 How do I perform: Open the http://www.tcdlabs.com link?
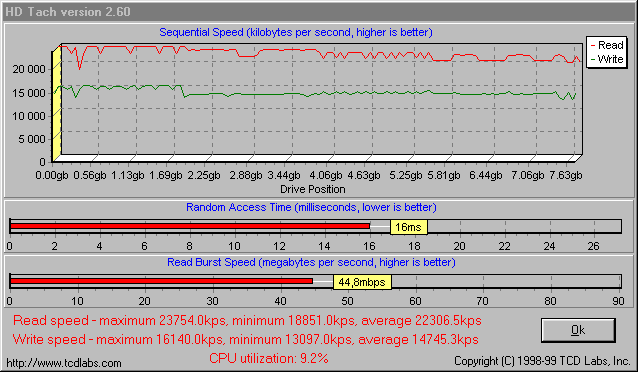pos(64,363)
